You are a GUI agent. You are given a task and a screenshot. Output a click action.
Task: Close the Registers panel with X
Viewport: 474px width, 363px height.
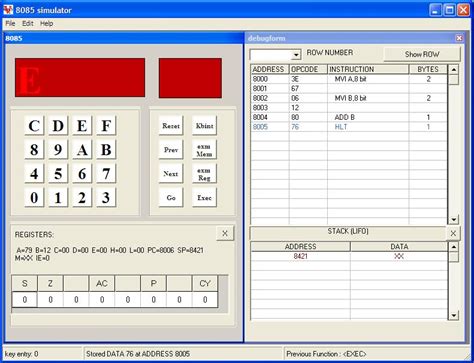225,233
